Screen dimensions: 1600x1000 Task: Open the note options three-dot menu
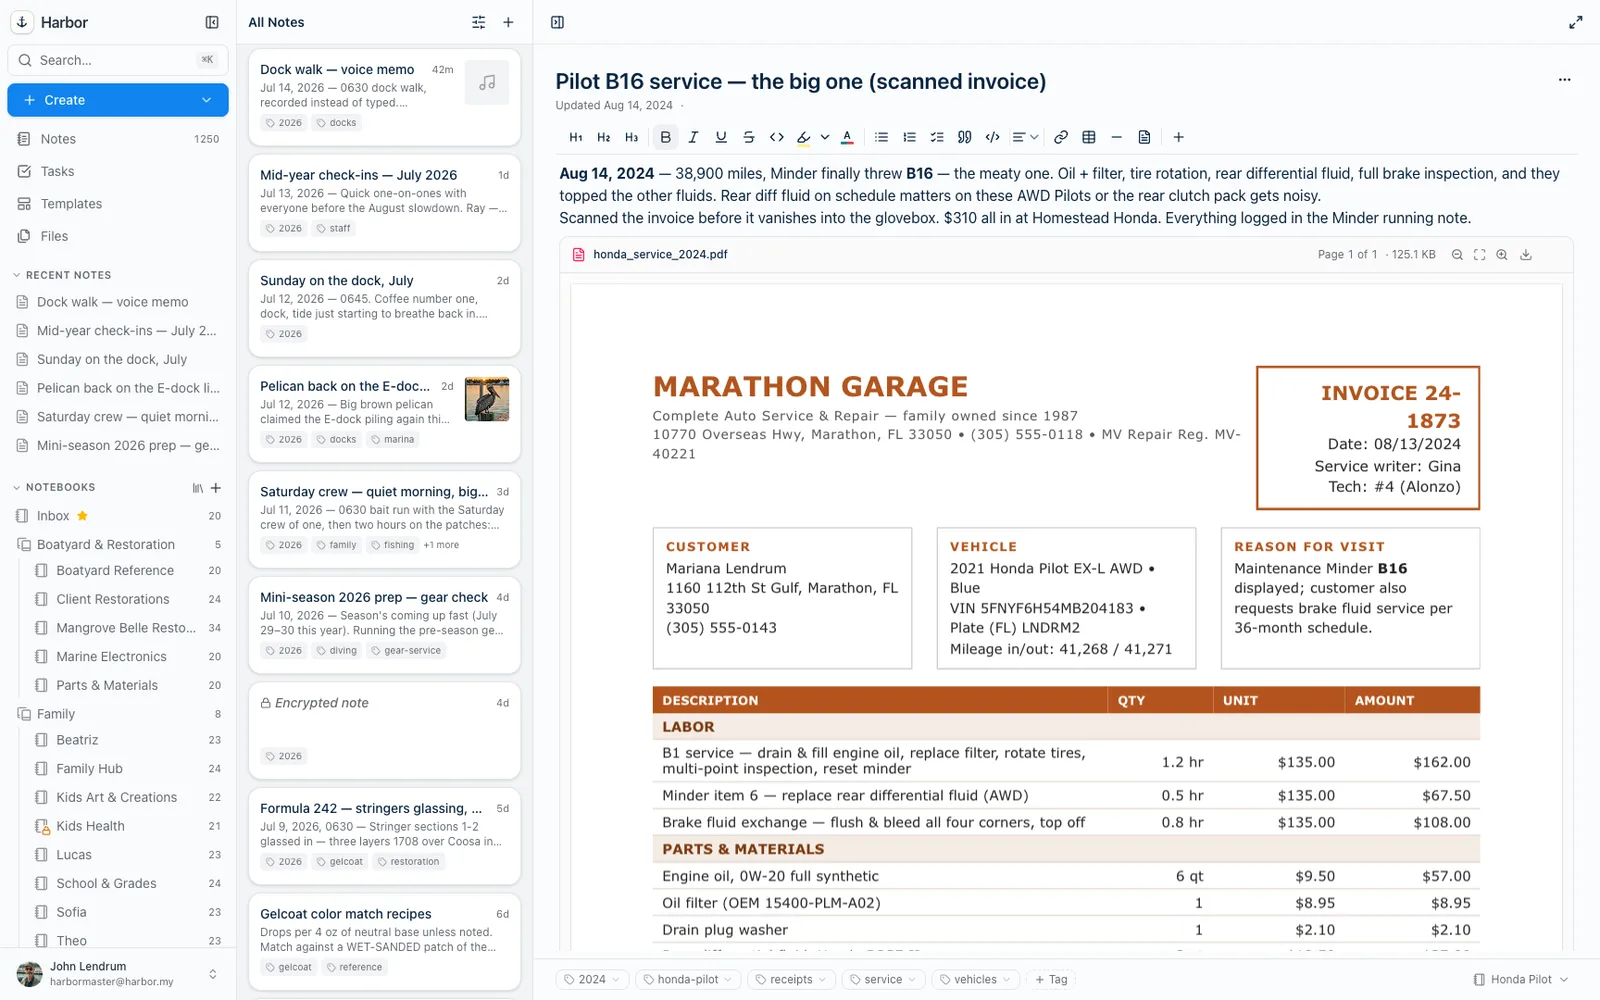(1565, 80)
